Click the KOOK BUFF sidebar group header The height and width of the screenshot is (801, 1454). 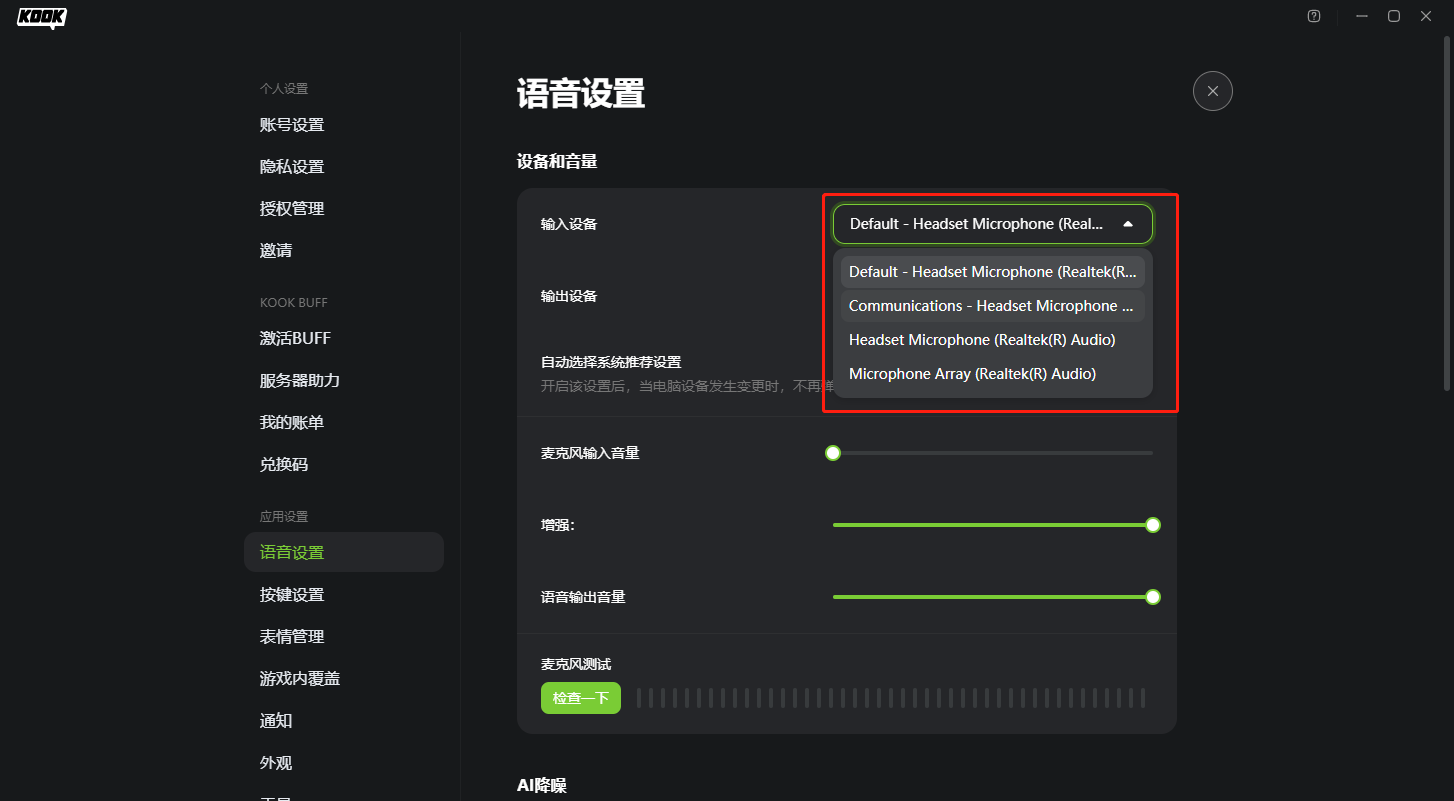coord(294,303)
